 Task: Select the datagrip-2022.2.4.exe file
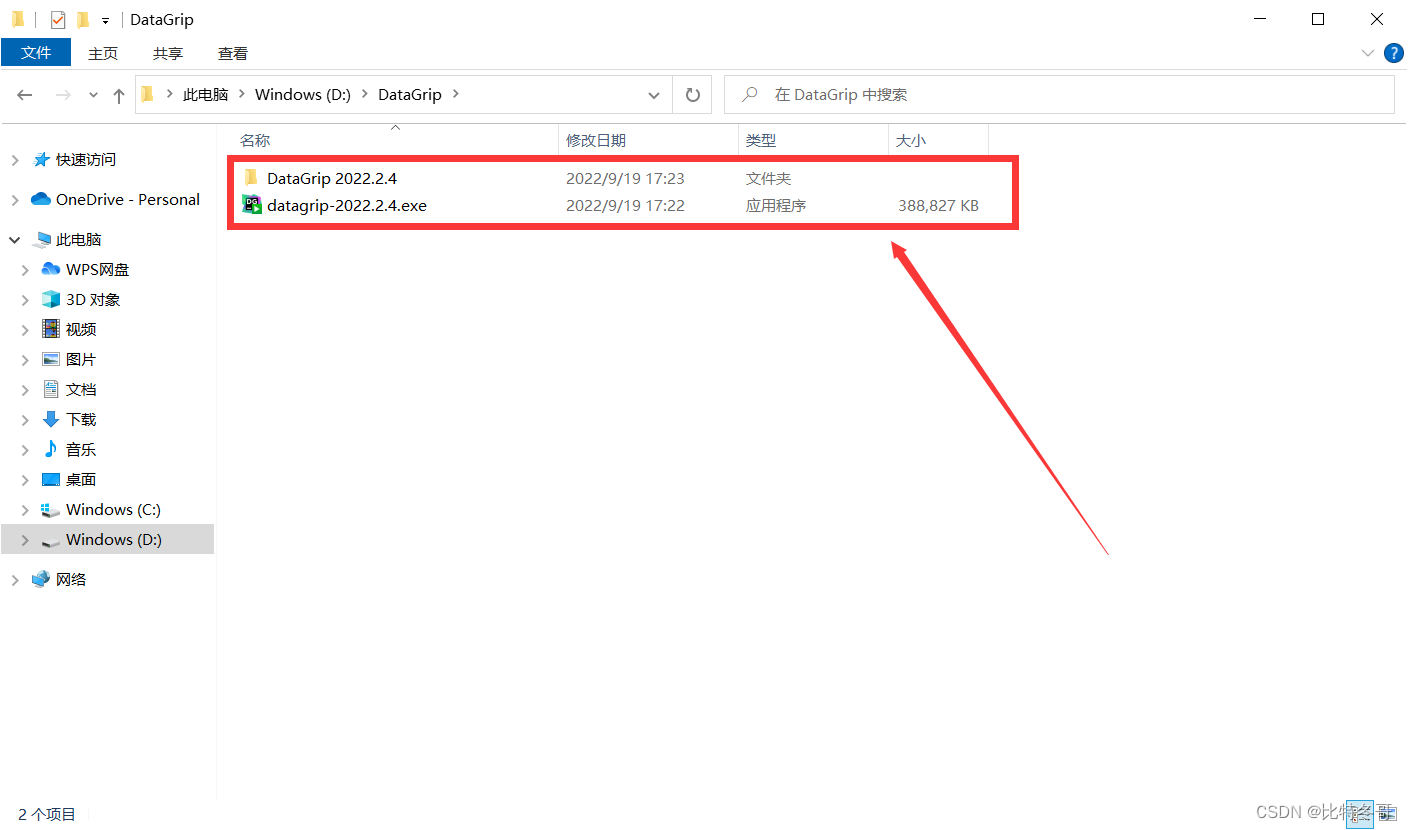[347, 206]
